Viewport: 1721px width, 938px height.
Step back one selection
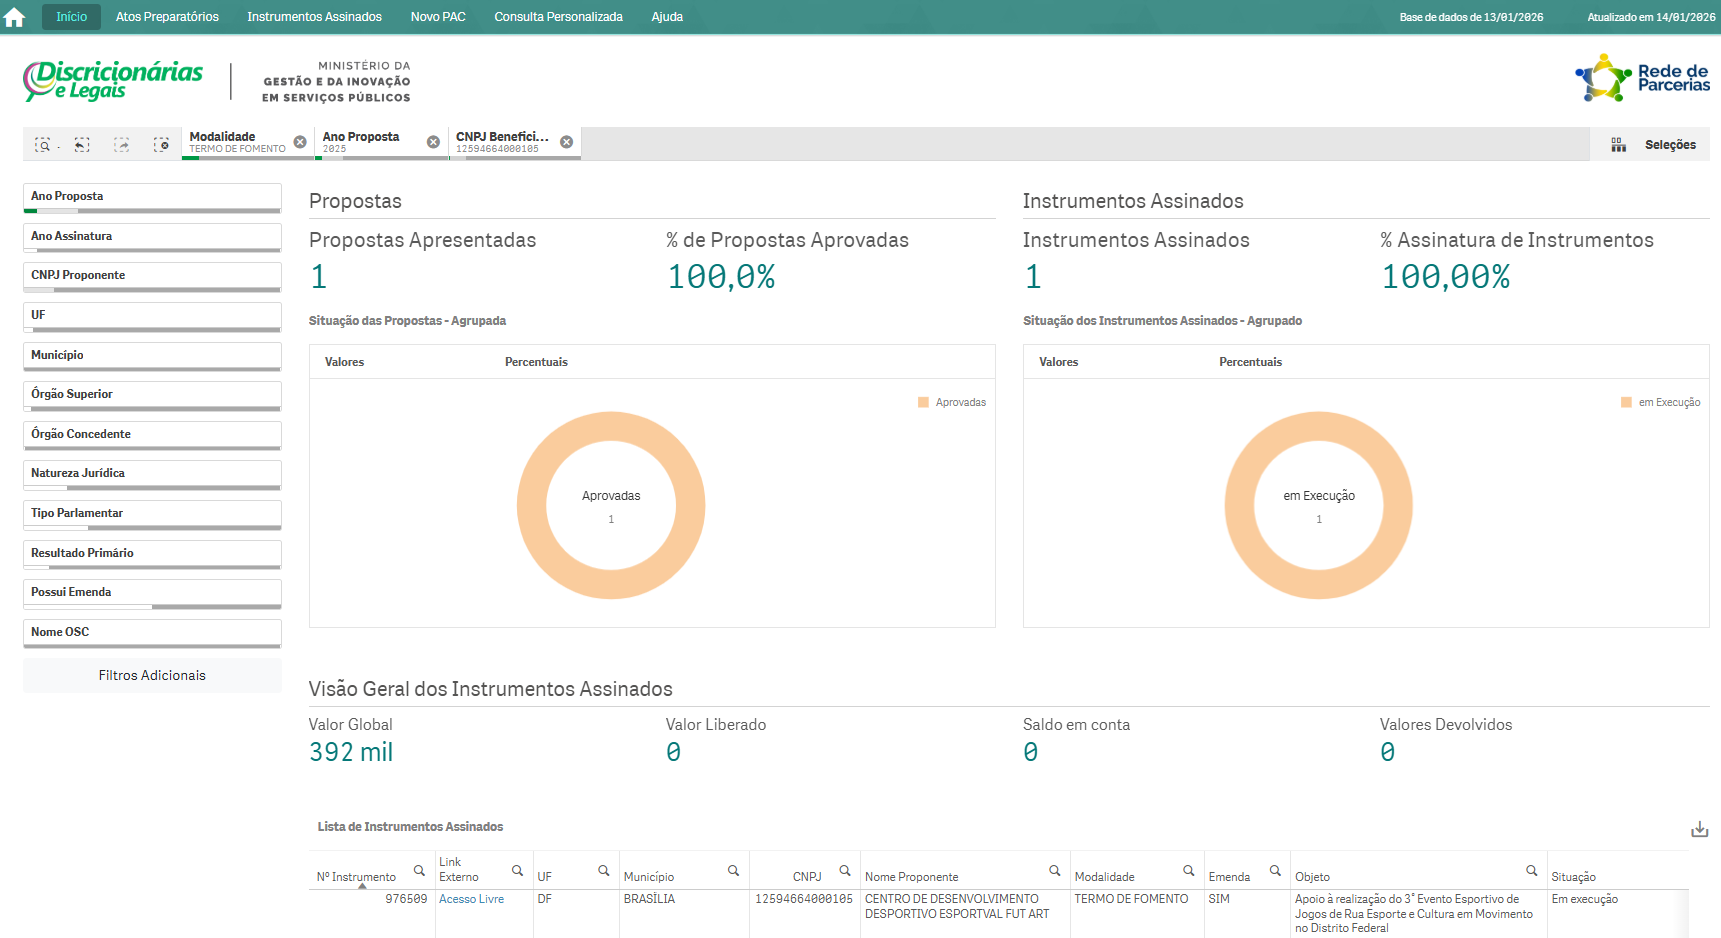click(82, 145)
